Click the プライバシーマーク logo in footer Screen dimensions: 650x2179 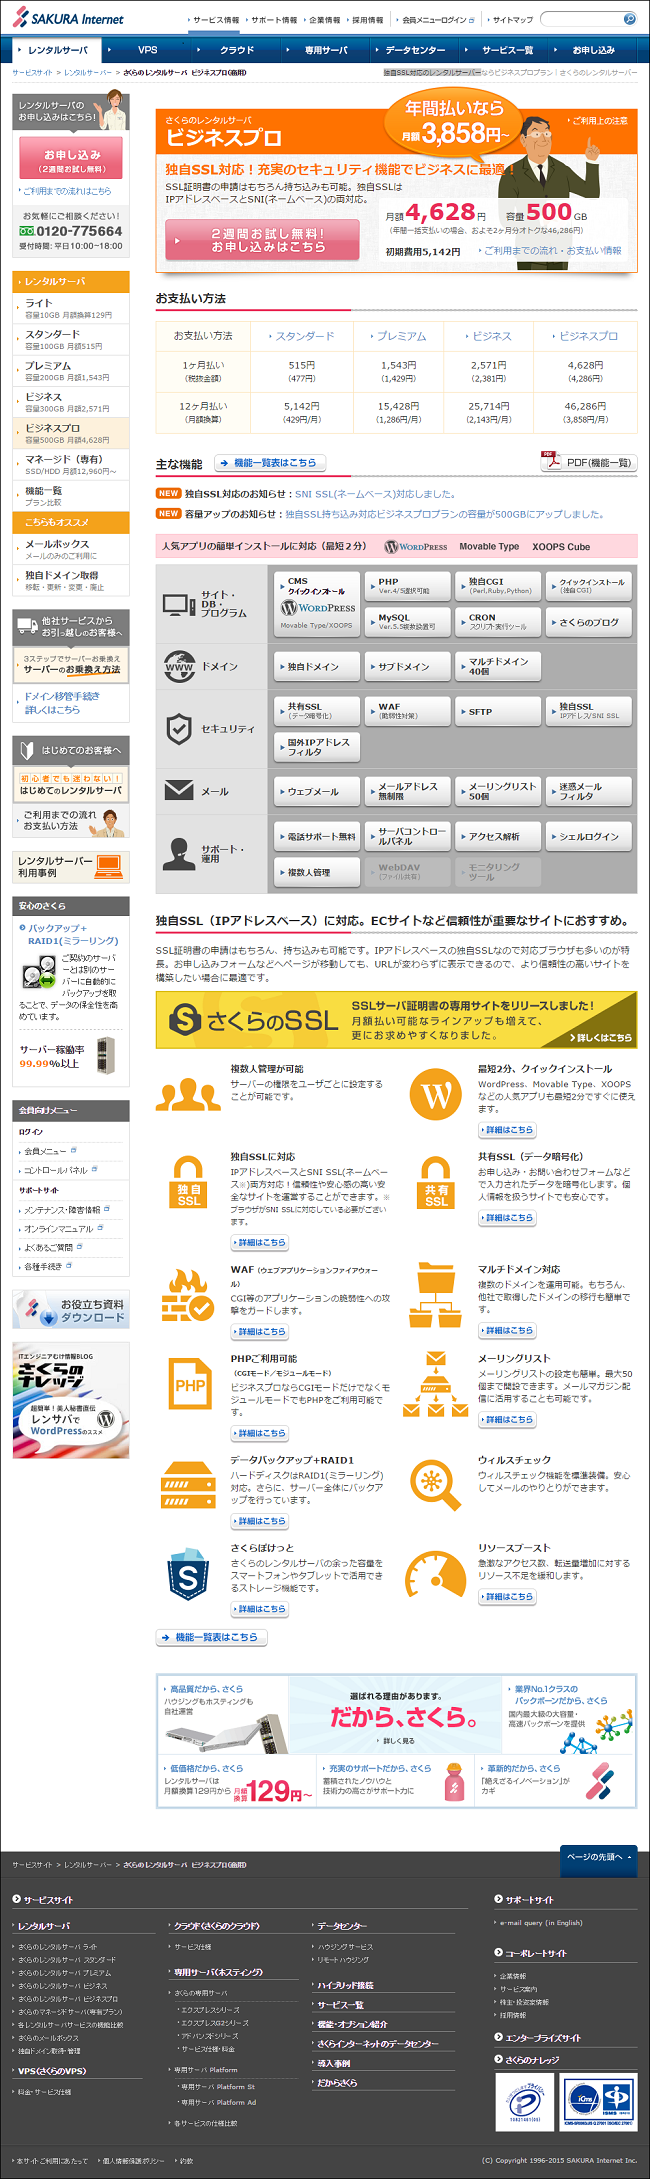click(x=525, y=2100)
